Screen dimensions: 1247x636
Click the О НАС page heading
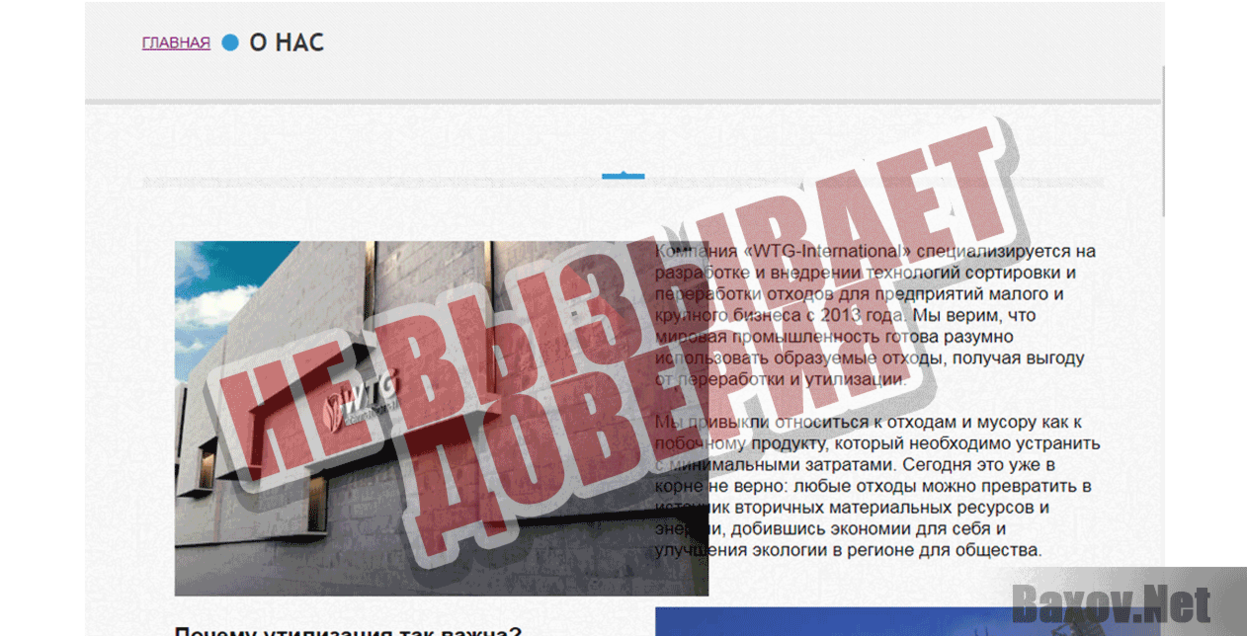tap(286, 43)
